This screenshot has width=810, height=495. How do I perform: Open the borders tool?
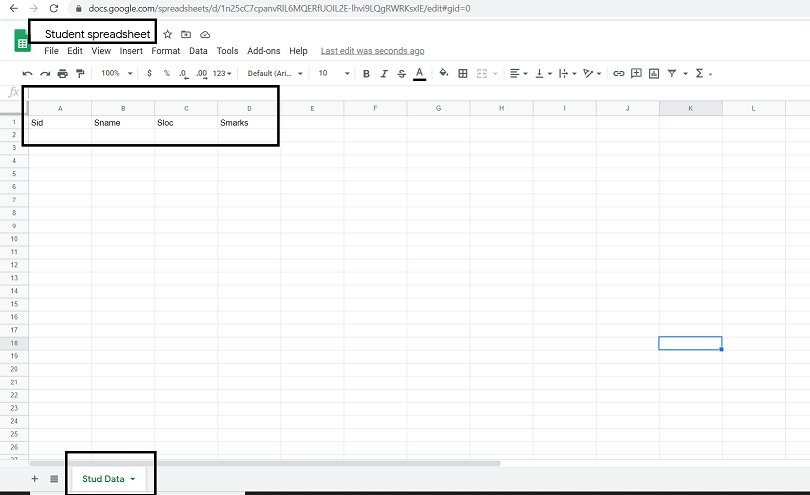(463, 73)
